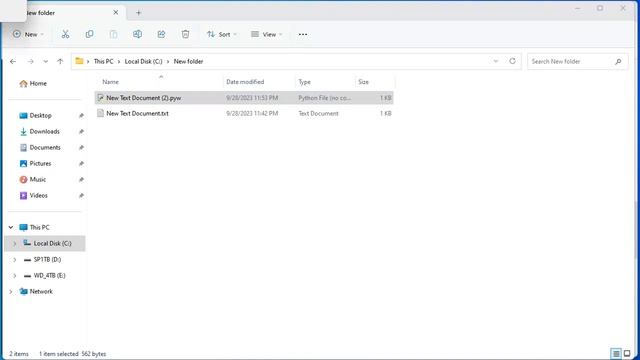The height and width of the screenshot is (360, 640).
Task: Expand WD_4TB (E:) drive node
Action: pyautogui.click(x=15, y=276)
